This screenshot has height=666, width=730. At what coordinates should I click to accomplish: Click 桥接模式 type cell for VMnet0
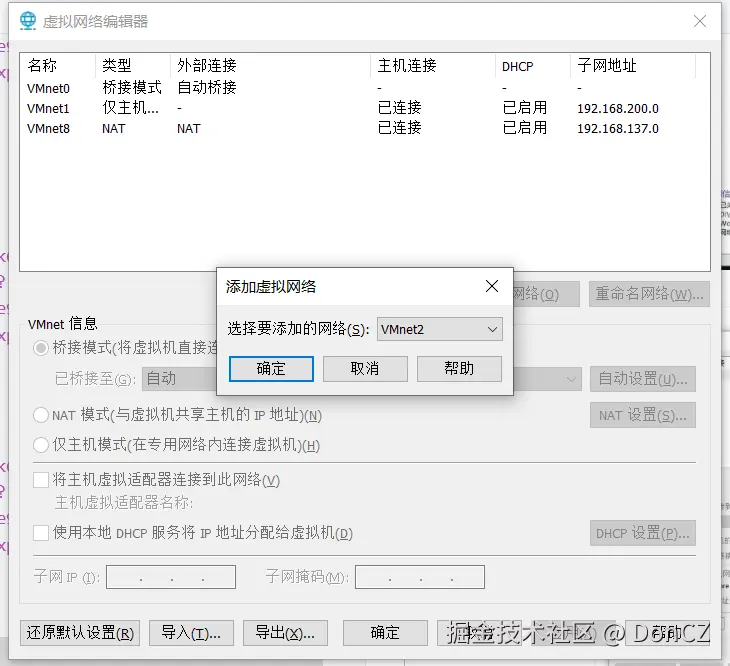point(132,87)
